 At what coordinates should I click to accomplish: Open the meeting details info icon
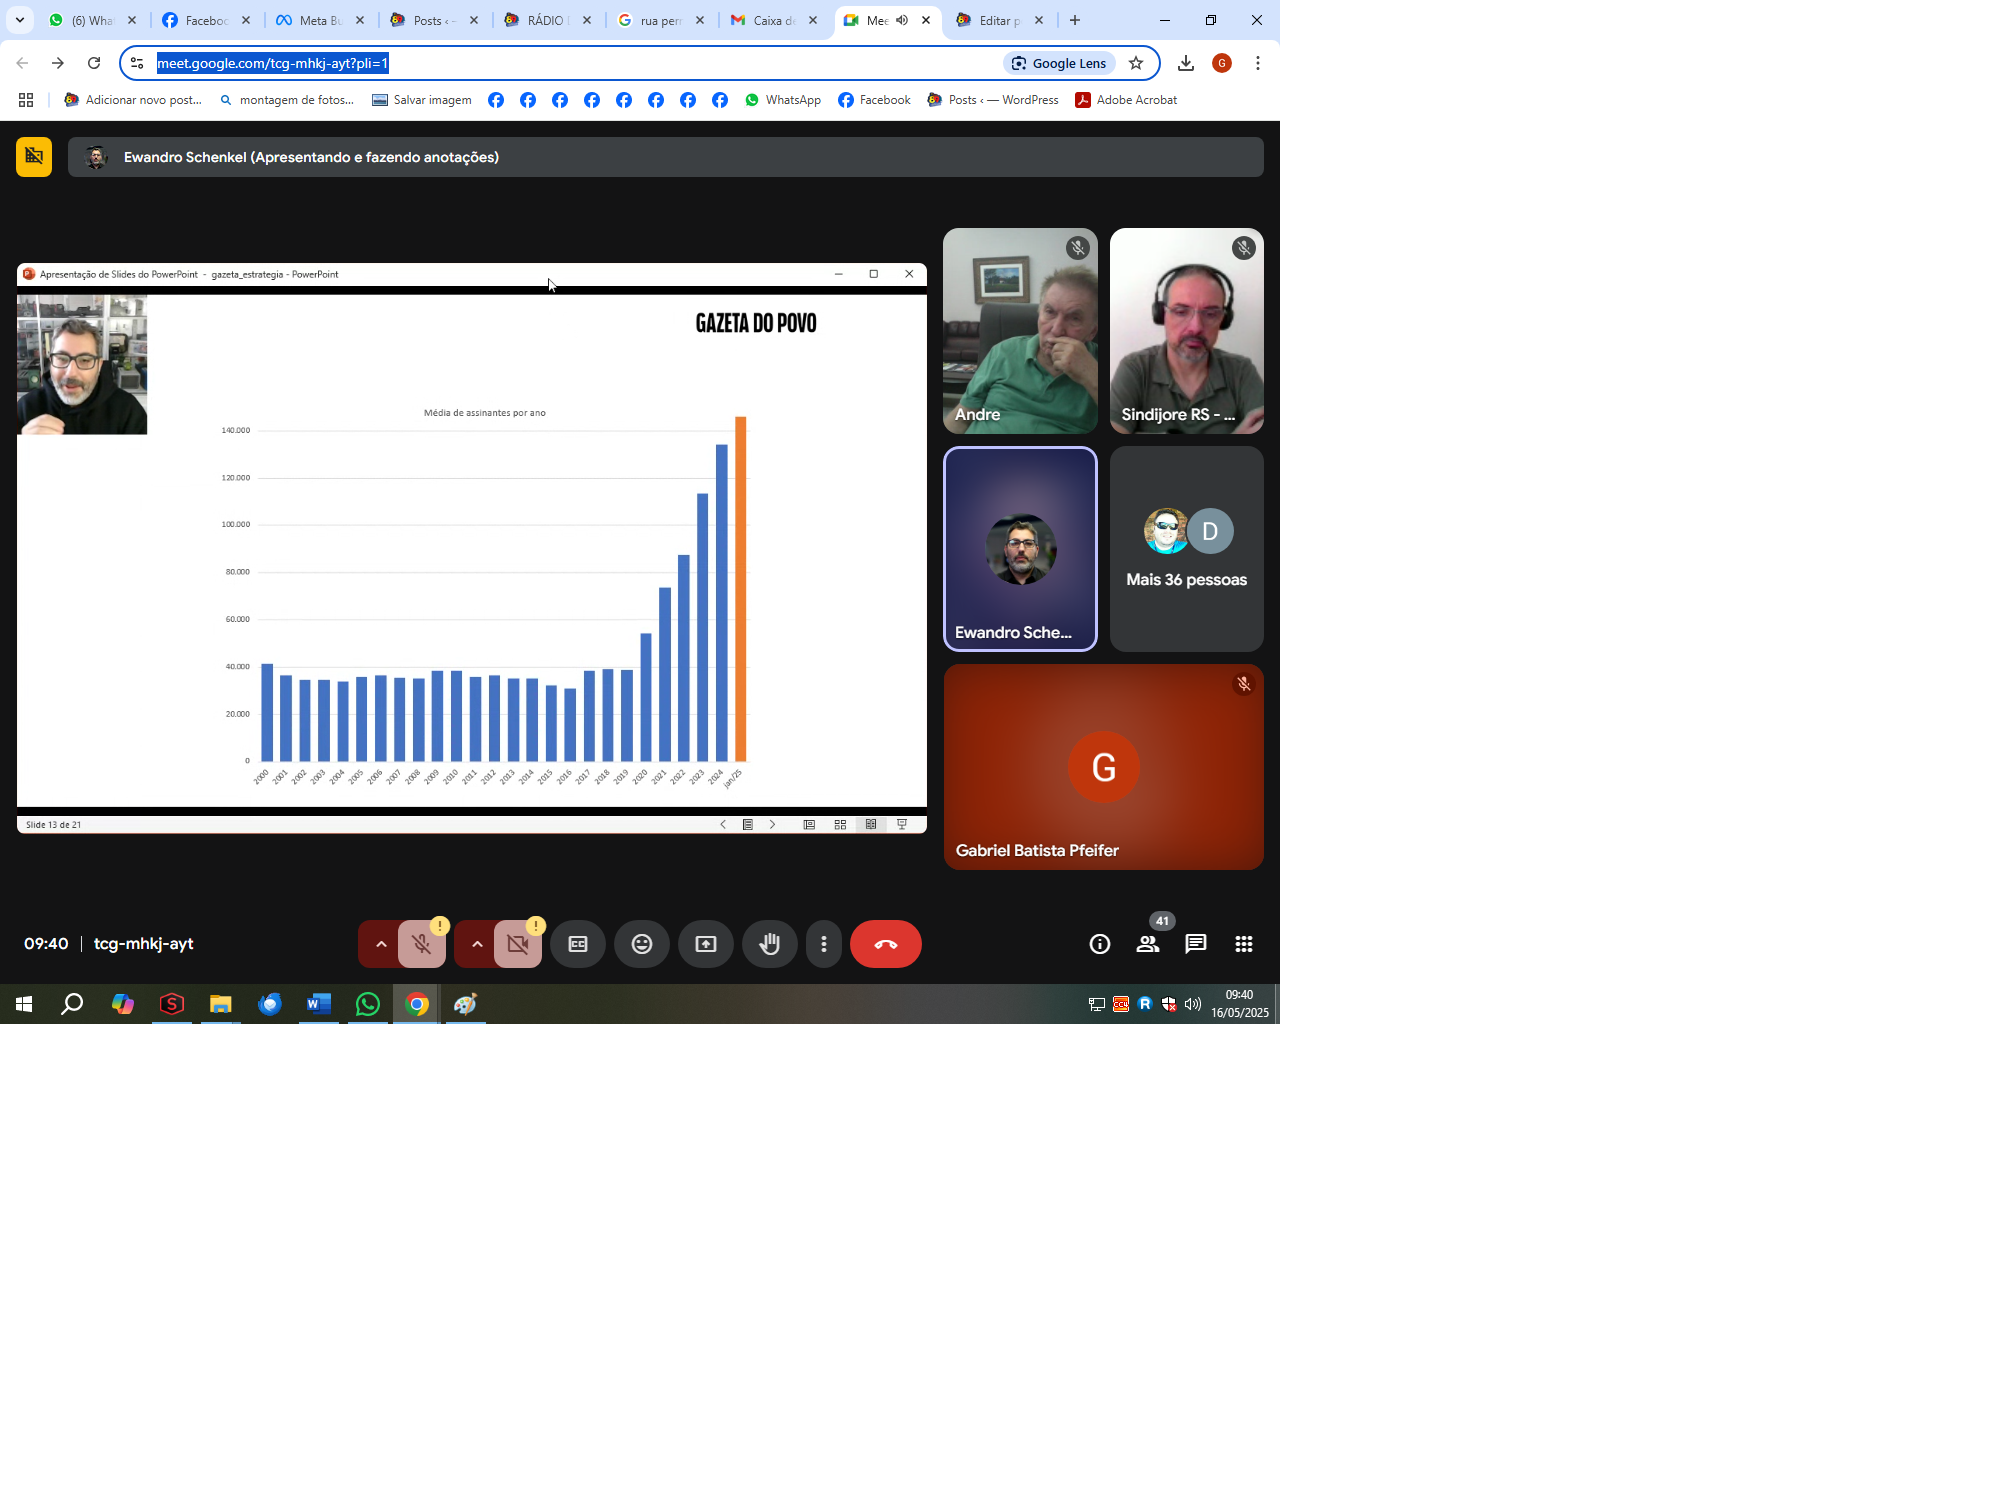[x=1100, y=944]
